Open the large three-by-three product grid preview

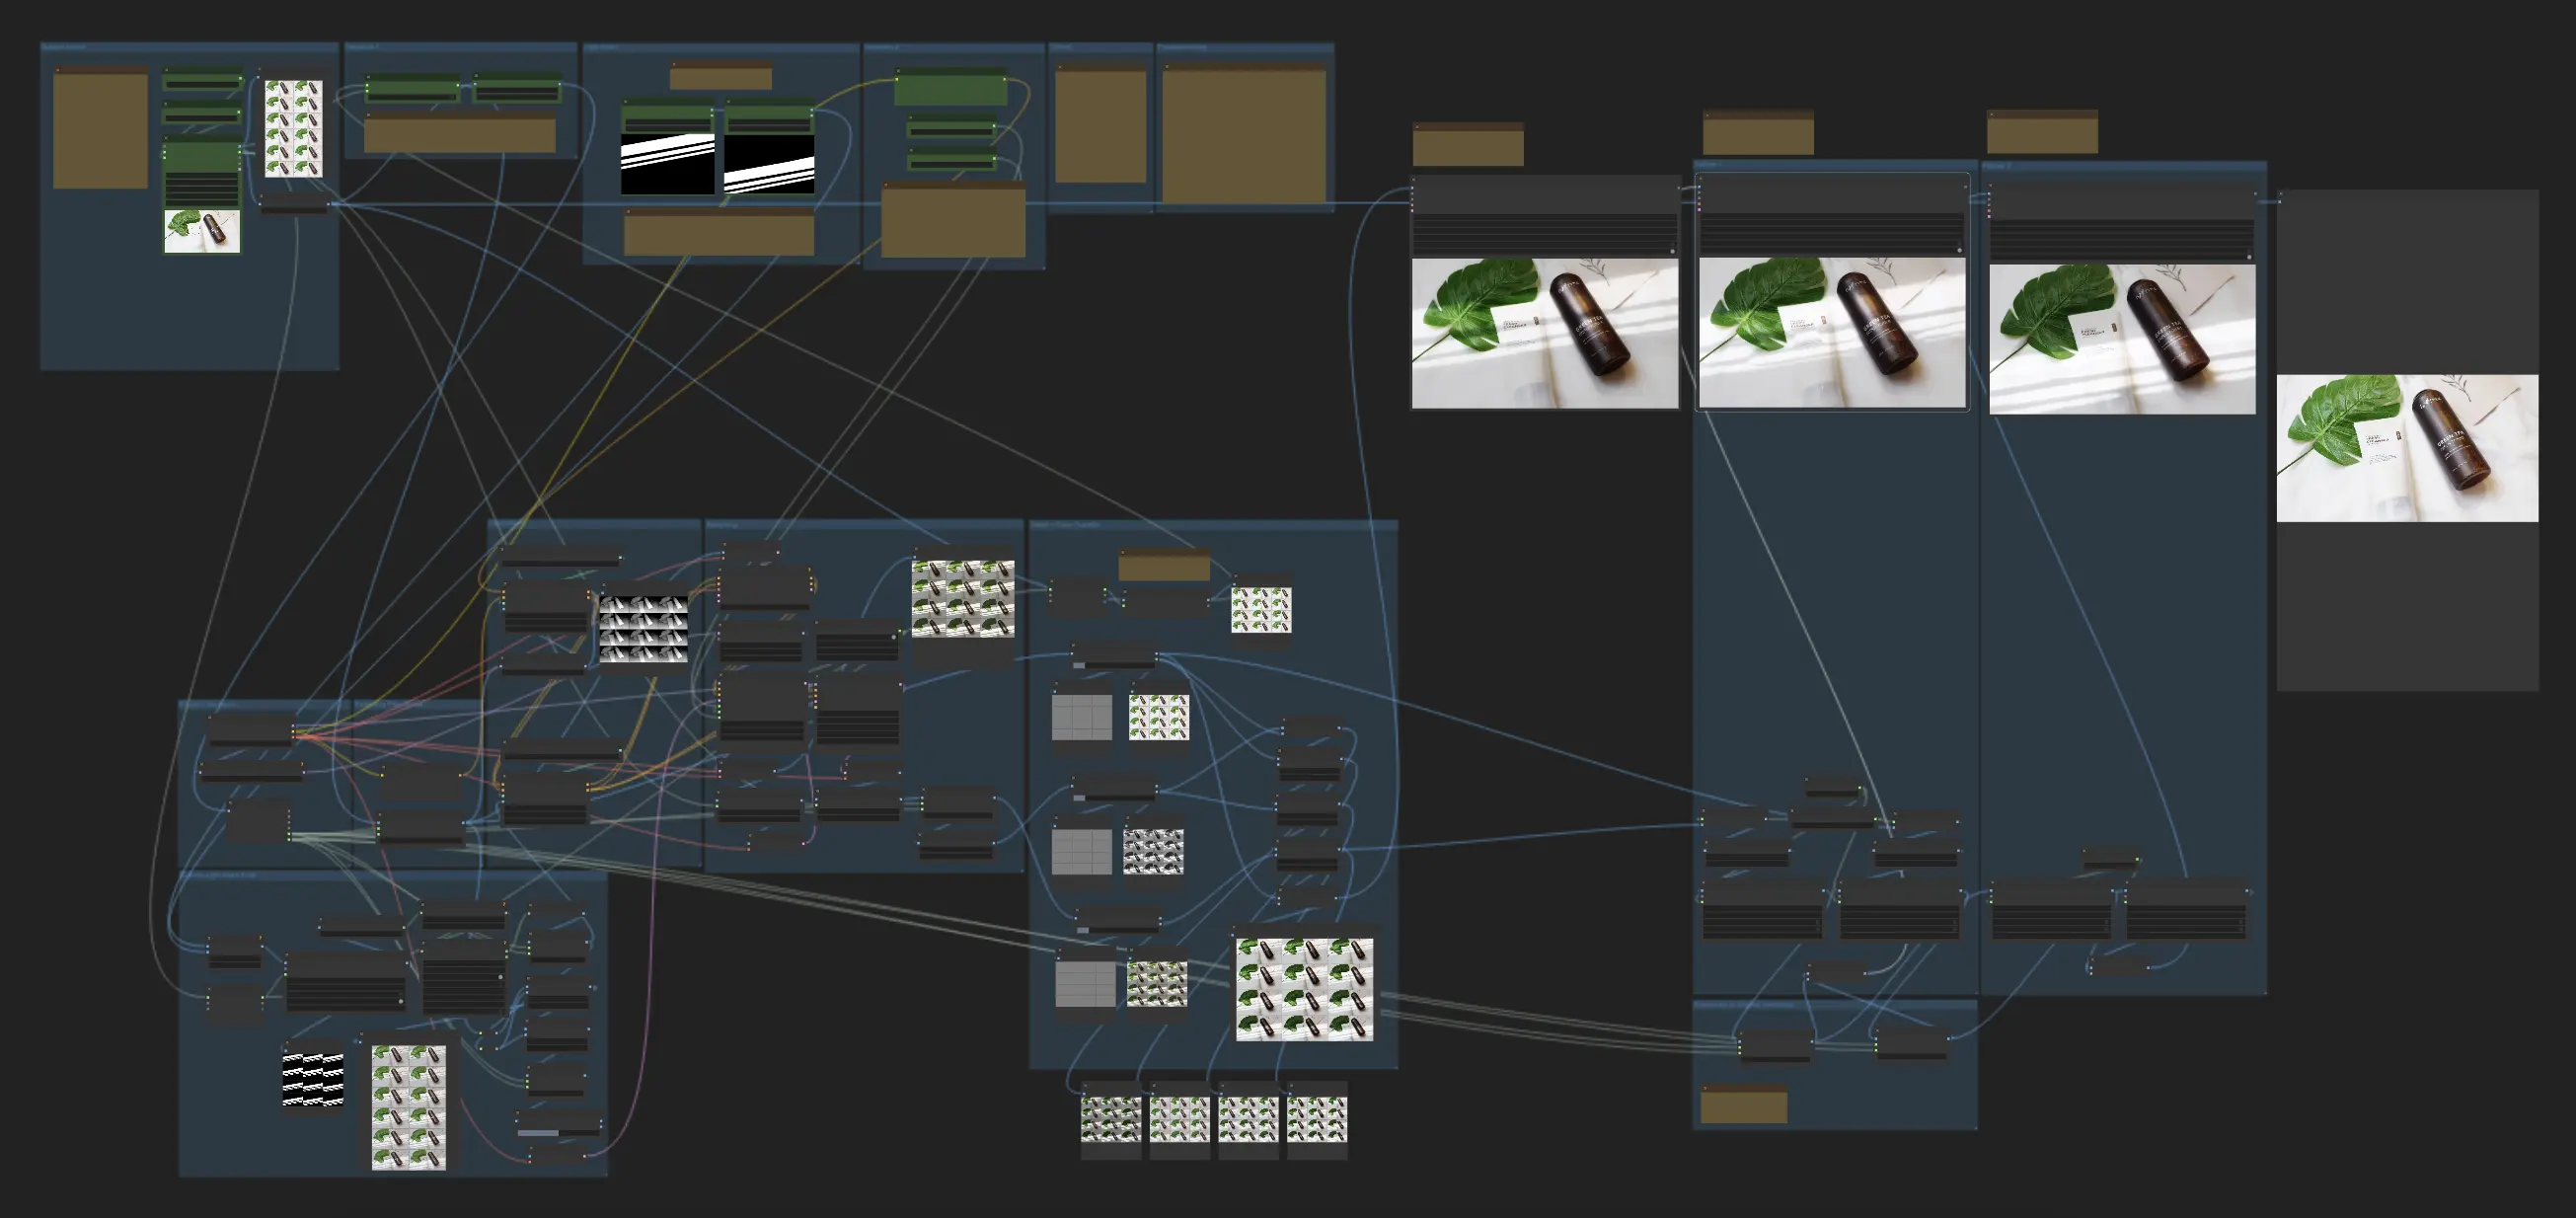[x=1304, y=989]
